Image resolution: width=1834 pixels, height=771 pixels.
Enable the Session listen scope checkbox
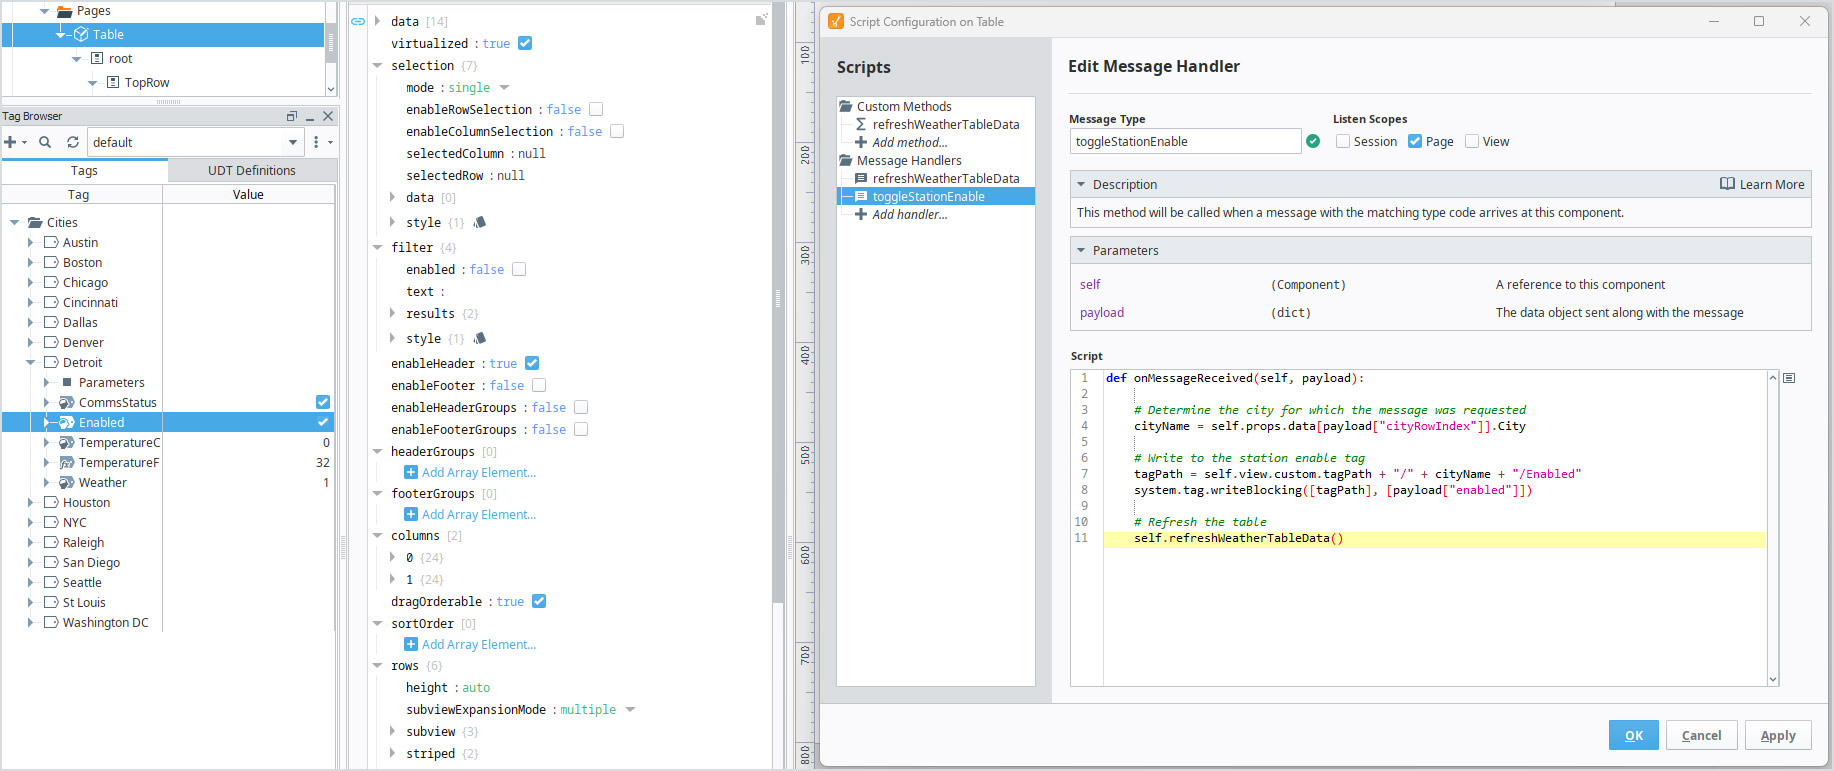click(1343, 141)
